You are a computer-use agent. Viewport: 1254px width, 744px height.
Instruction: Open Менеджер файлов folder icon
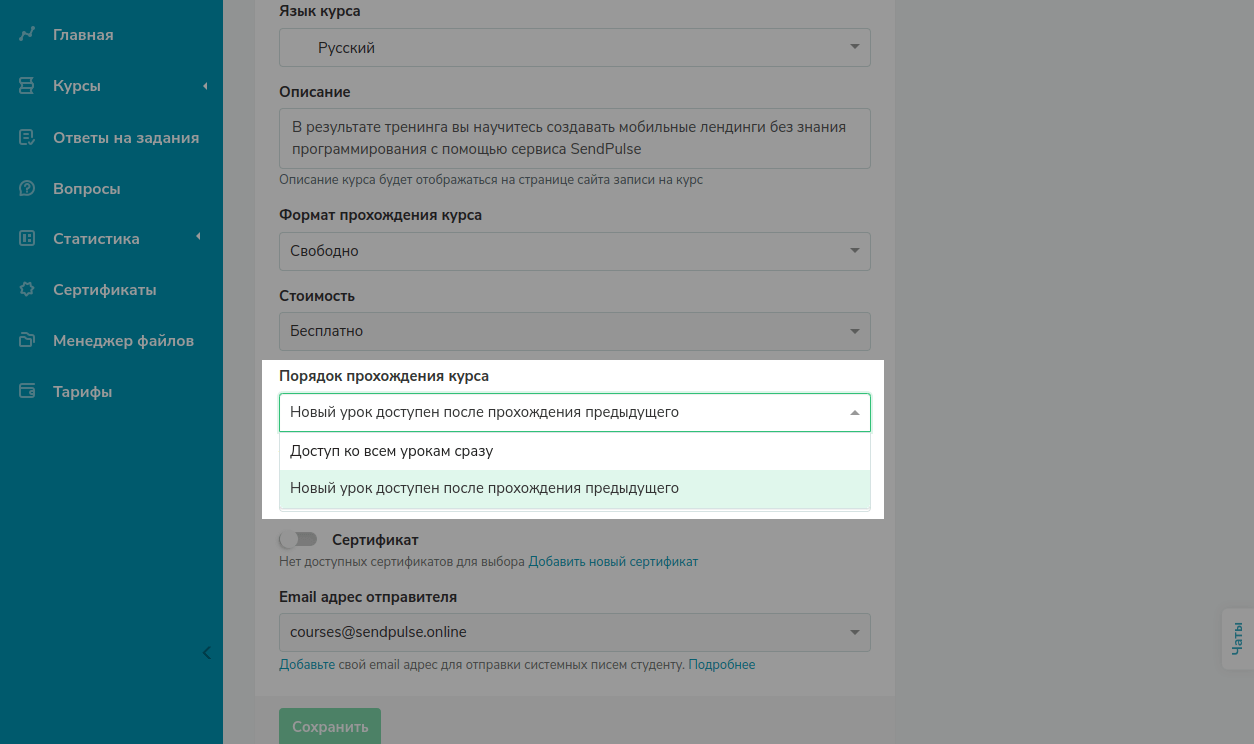point(27,341)
